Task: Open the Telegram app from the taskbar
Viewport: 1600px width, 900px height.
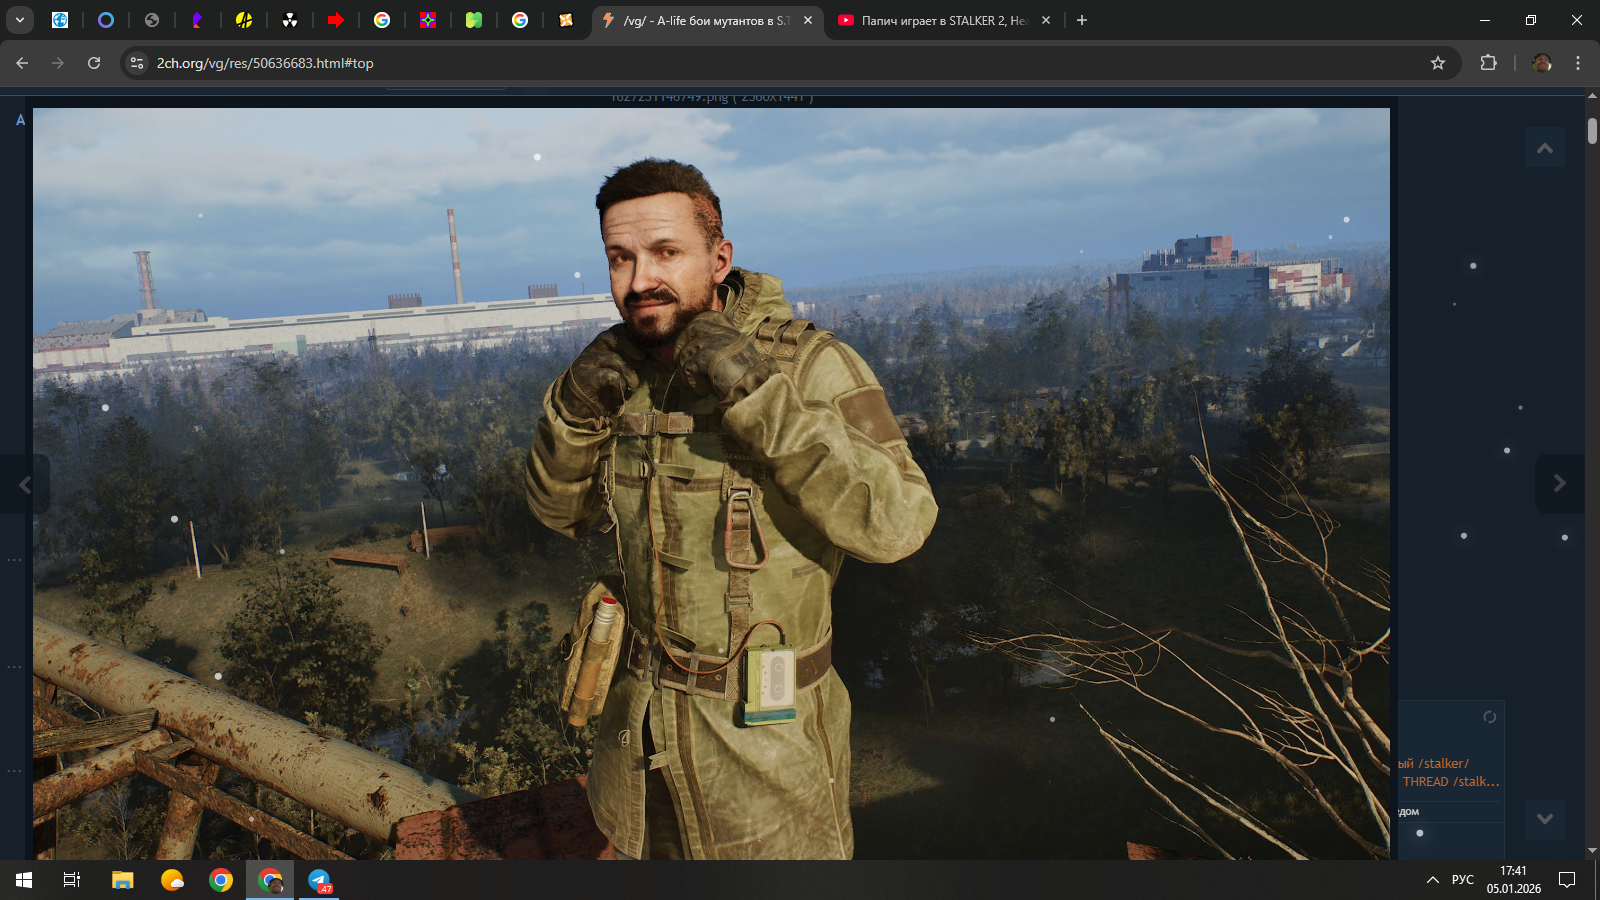Action: 319,880
